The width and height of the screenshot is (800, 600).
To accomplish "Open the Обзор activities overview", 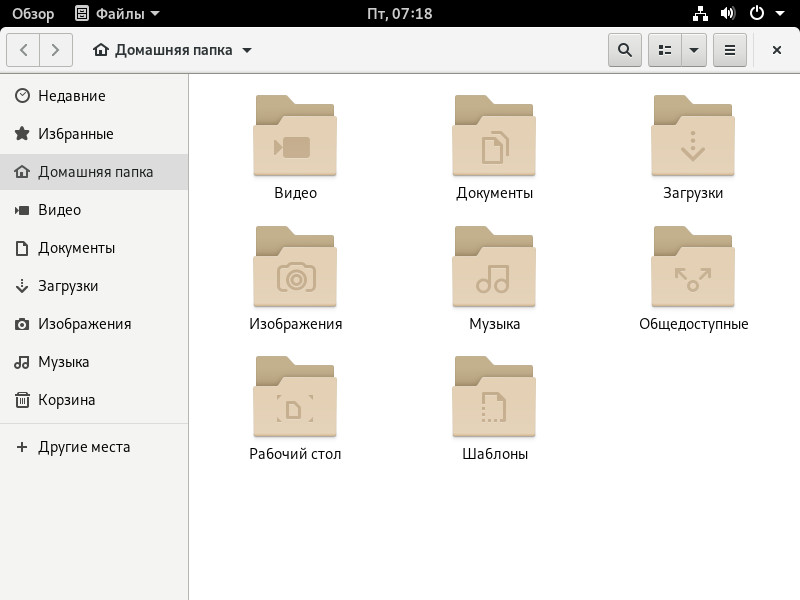I will tap(33, 13).
